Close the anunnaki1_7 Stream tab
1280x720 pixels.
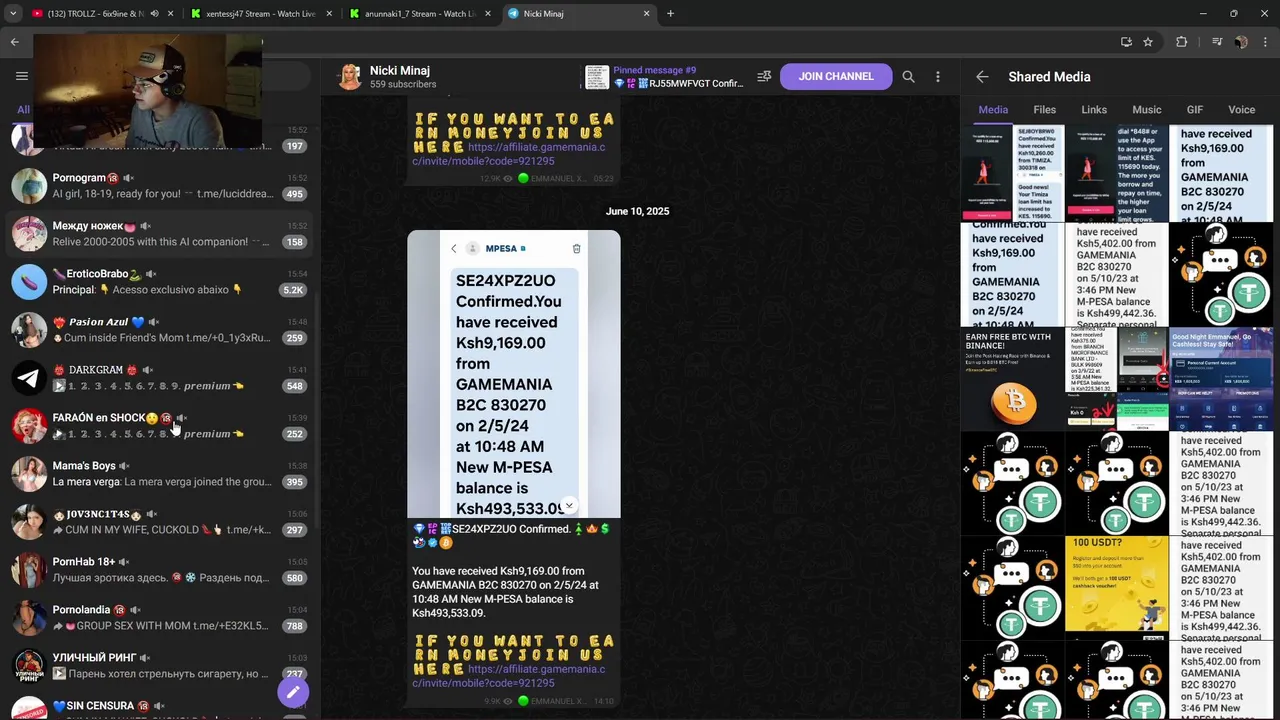tap(489, 14)
